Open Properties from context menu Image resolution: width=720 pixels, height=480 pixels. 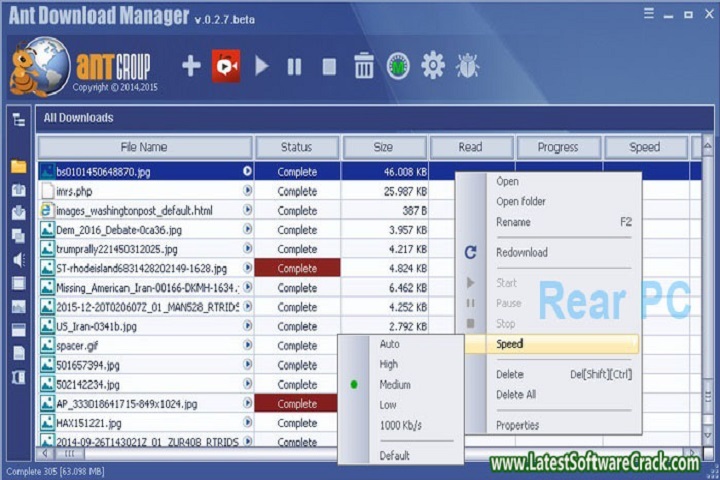(518, 425)
